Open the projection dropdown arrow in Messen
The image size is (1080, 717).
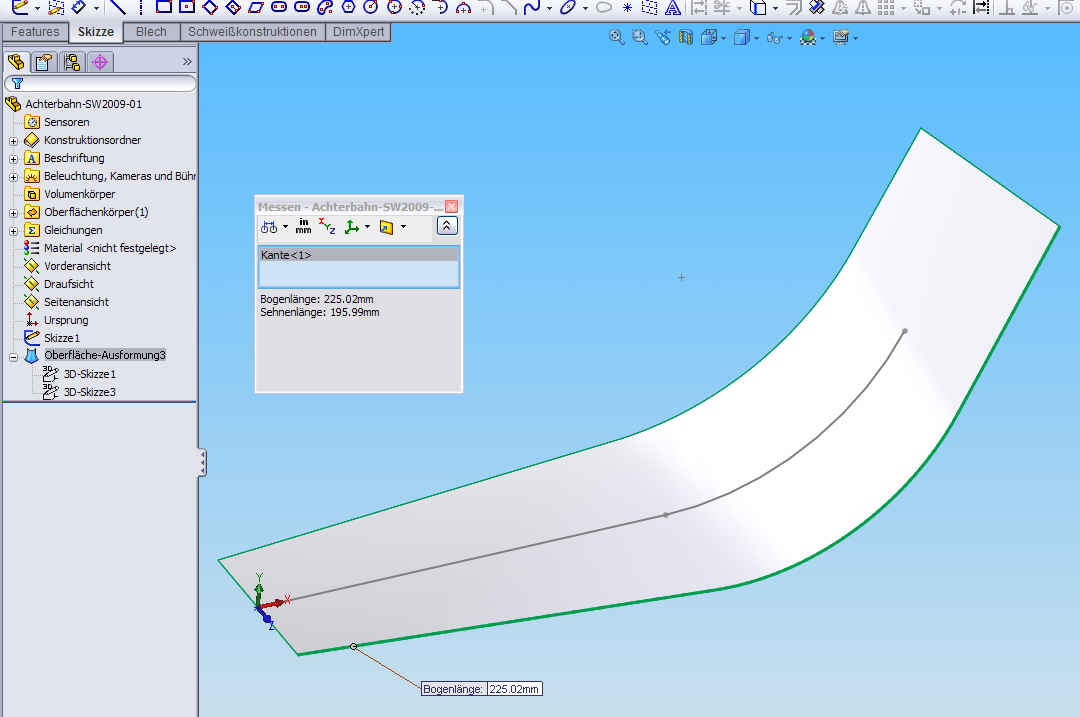[404, 227]
